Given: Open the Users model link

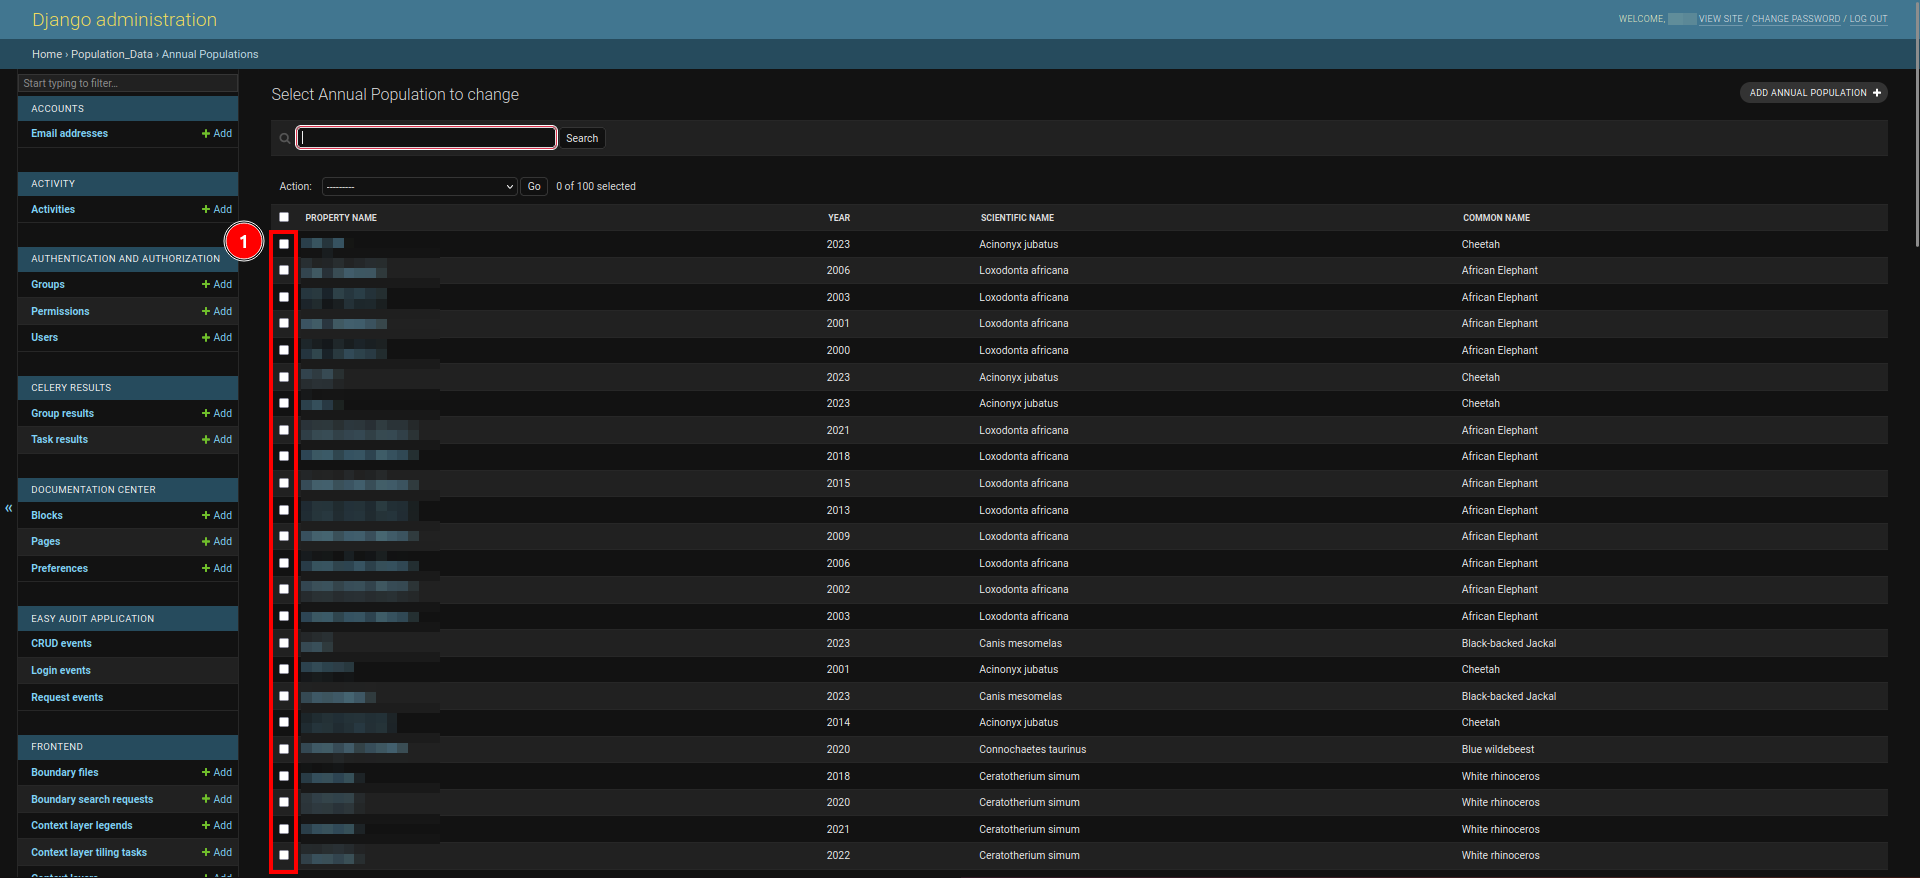Looking at the screenshot, I should (44, 338).
